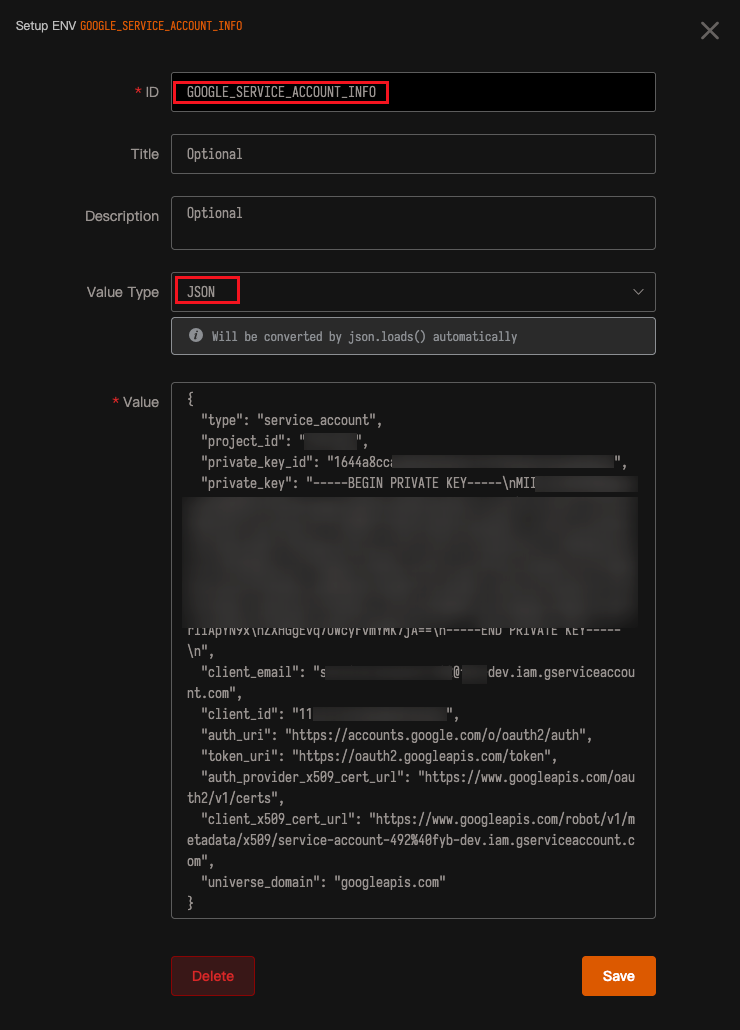Expand Value Type using the chevron arrow

pos(638,292)
